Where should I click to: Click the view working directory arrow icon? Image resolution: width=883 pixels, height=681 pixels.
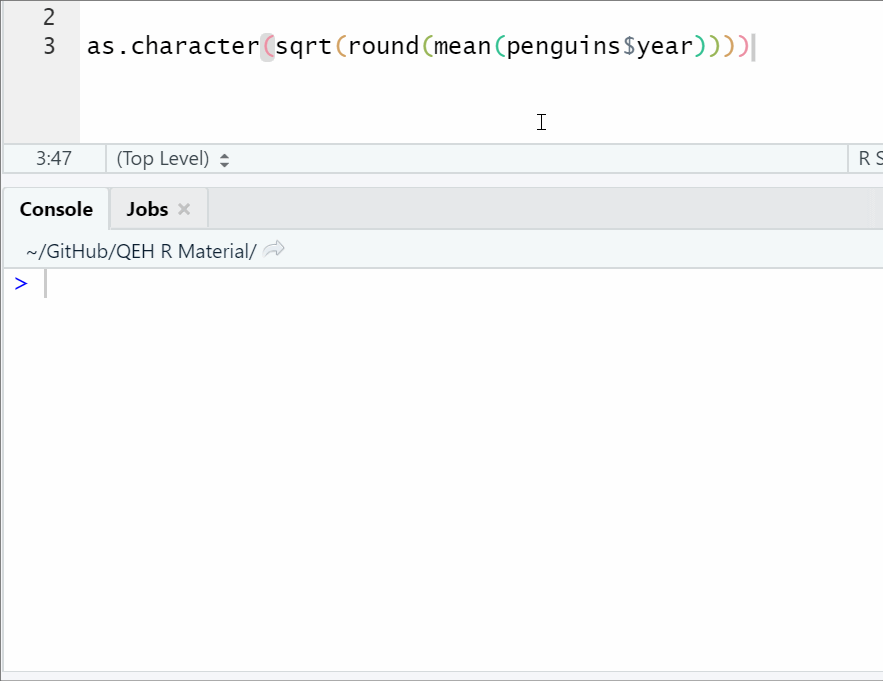point(274,250)
